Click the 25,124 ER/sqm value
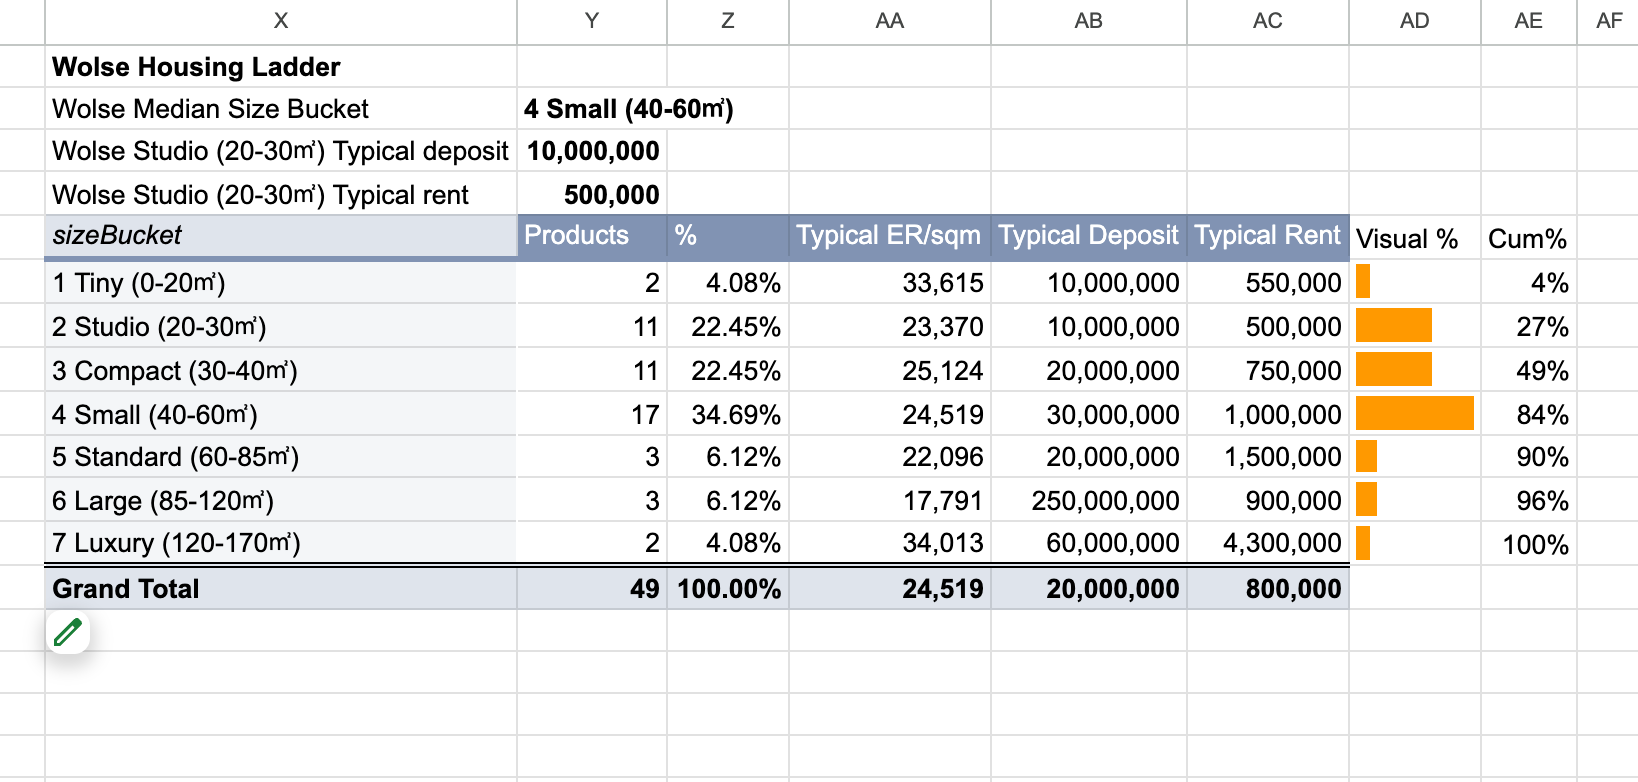 pyautogui.click(x=890, y=371)
